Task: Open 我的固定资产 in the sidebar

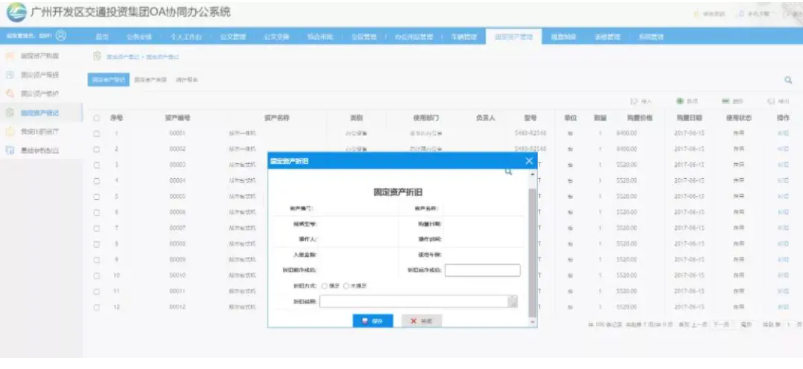Action: tap(39, 132)
